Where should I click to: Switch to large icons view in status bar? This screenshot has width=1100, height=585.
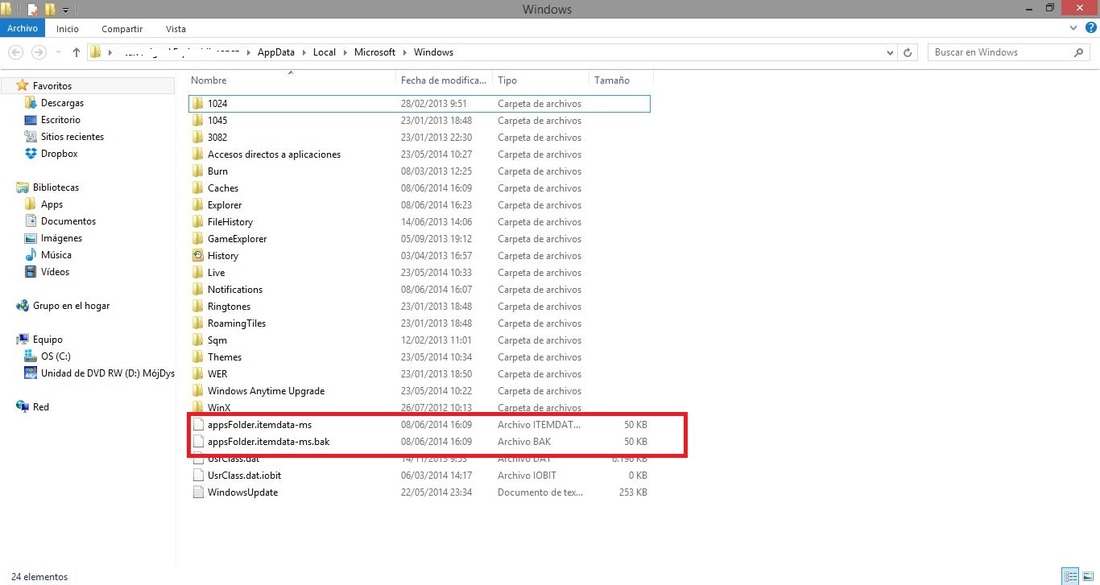tap(1088, 577)
